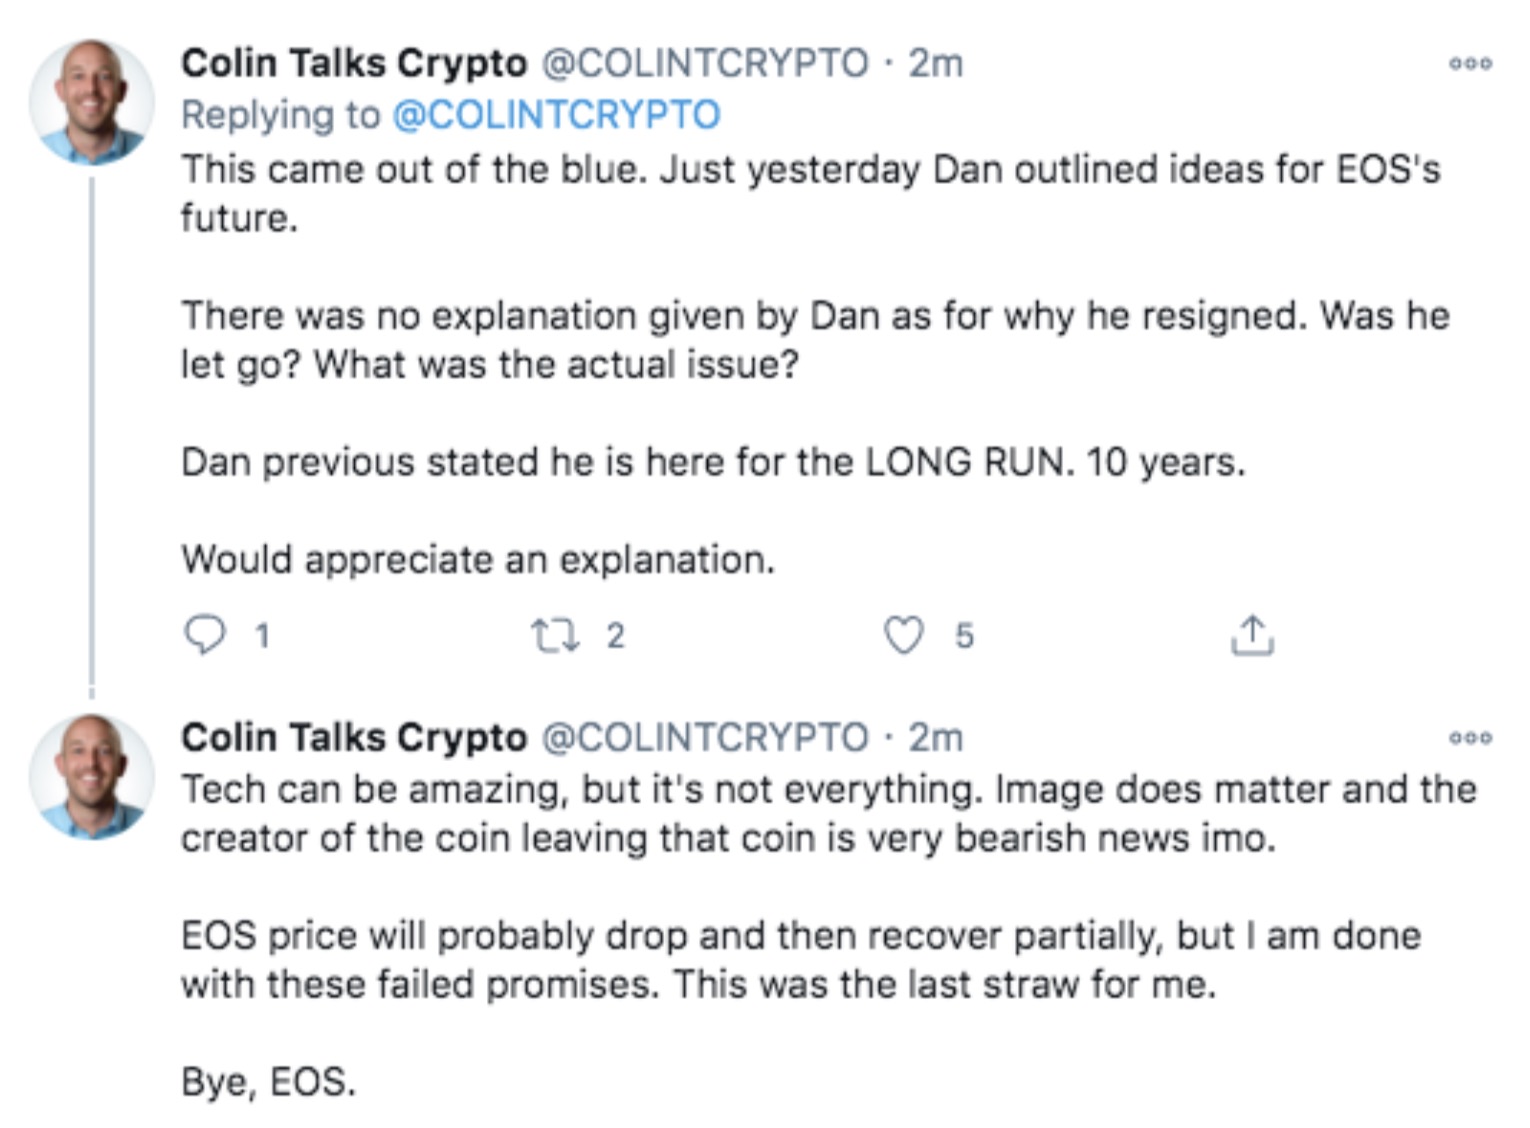Open the first tweet's profile avatar

tap(91, 101)
